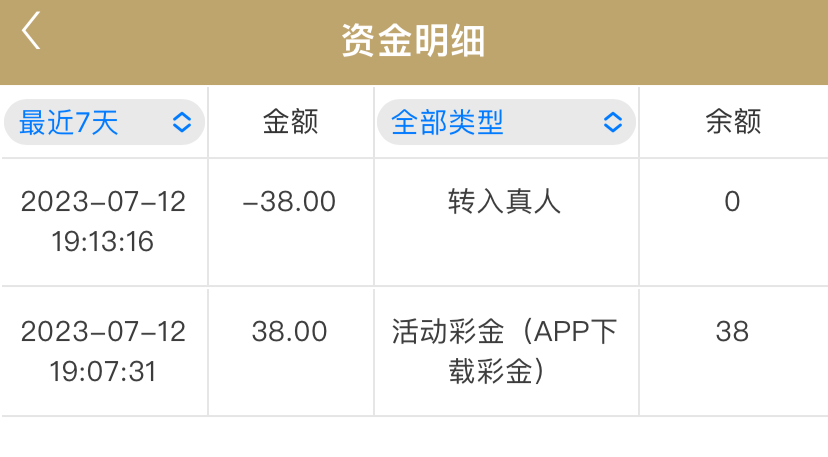
Task: Select the 活动彩金 (APP下载彩金) entry
Action: coord(505,351)
